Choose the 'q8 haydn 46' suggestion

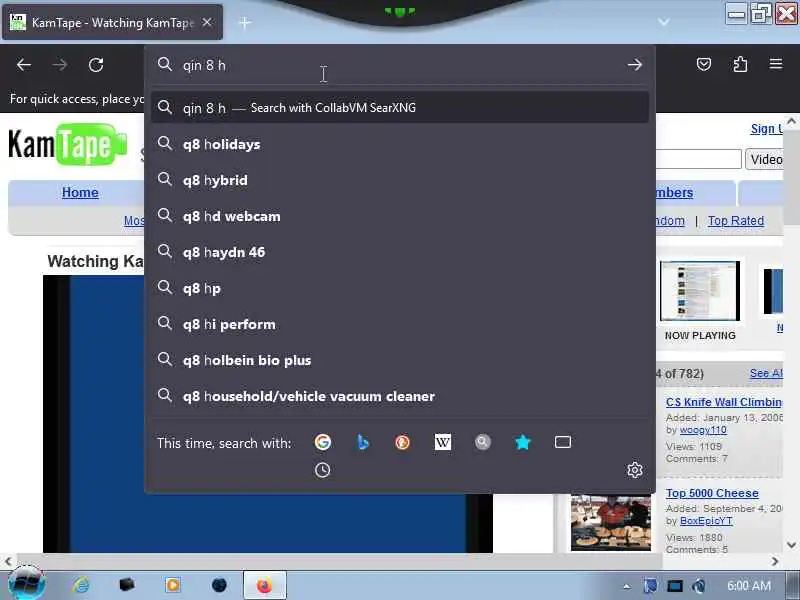(x=400, y=252)
